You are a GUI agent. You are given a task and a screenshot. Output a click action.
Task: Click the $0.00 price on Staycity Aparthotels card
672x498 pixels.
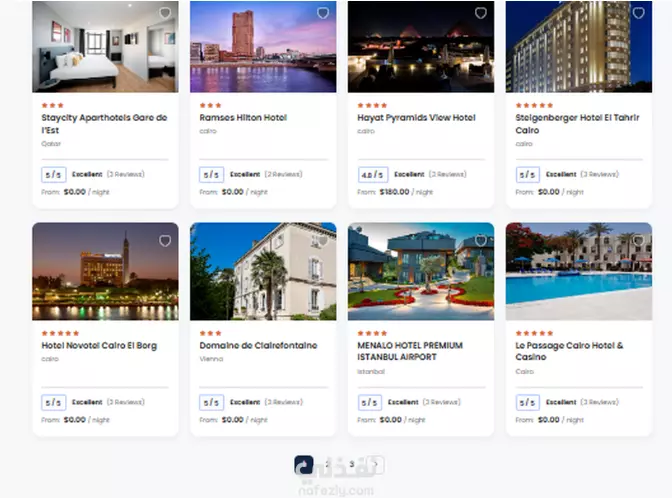(75, 192)
